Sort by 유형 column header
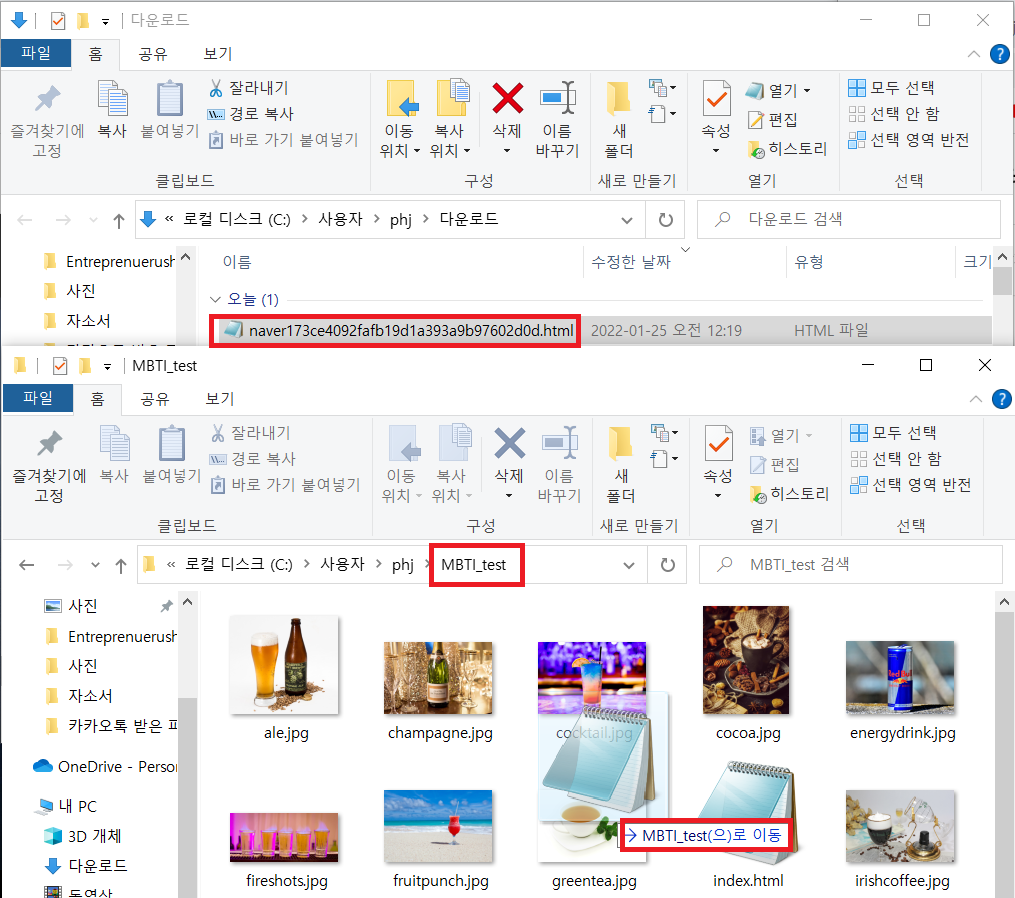 click(809, 262)
